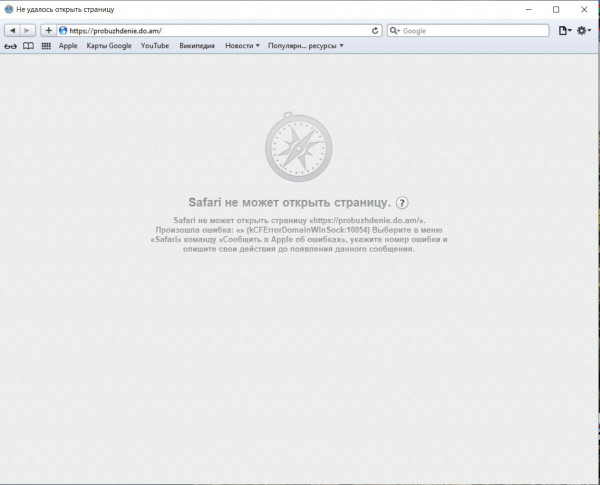
Task: Expand the Популярн... ресурсы folder
Action: (306, 46)
